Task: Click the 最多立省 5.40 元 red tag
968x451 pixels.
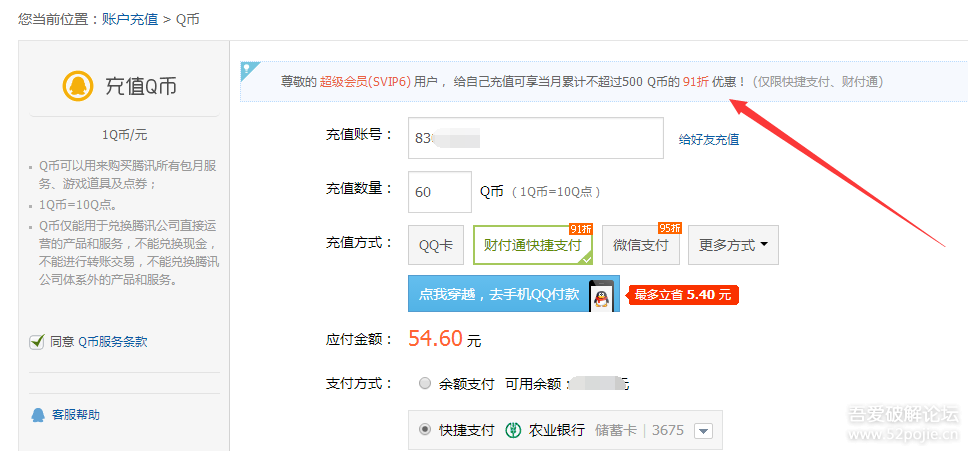Action: pos(683,295)
